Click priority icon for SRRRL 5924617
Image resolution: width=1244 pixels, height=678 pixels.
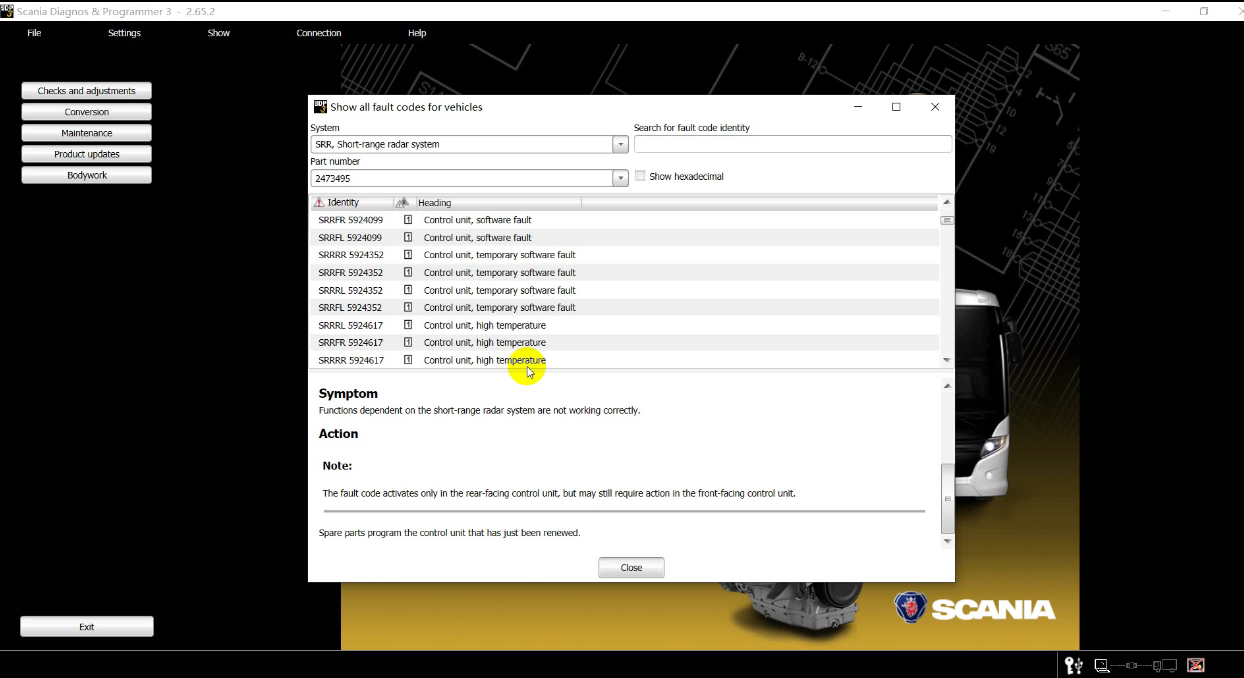[408, 325]
